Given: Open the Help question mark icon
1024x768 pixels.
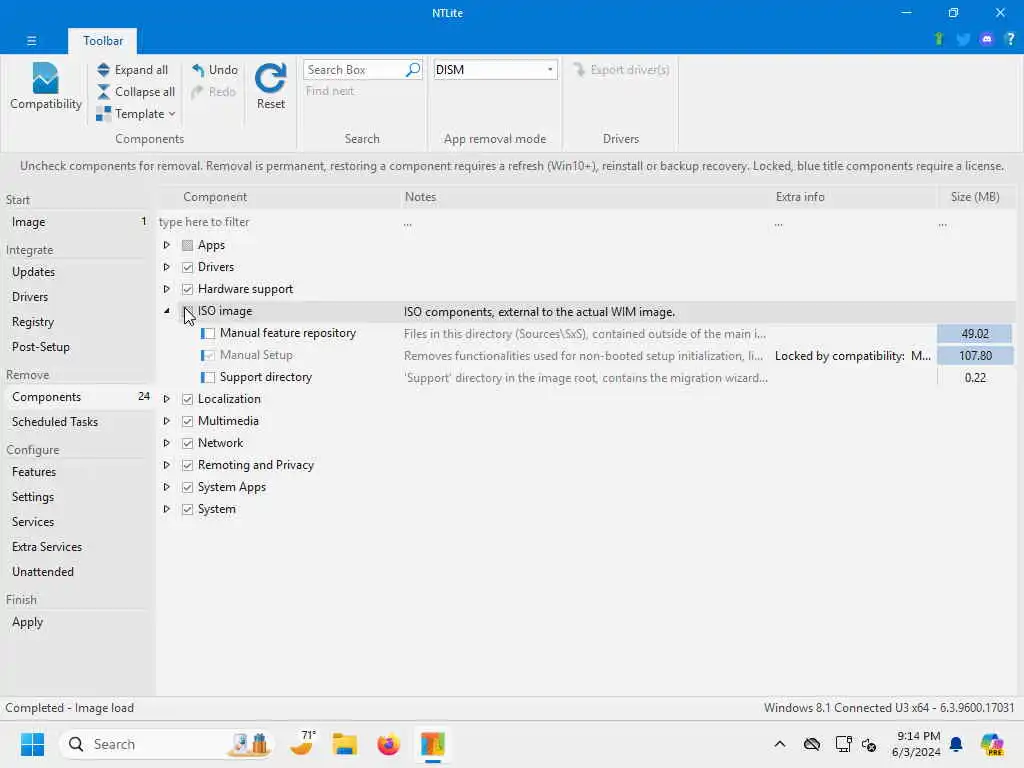Looking at the screenshot, I should coord(1010,39).
